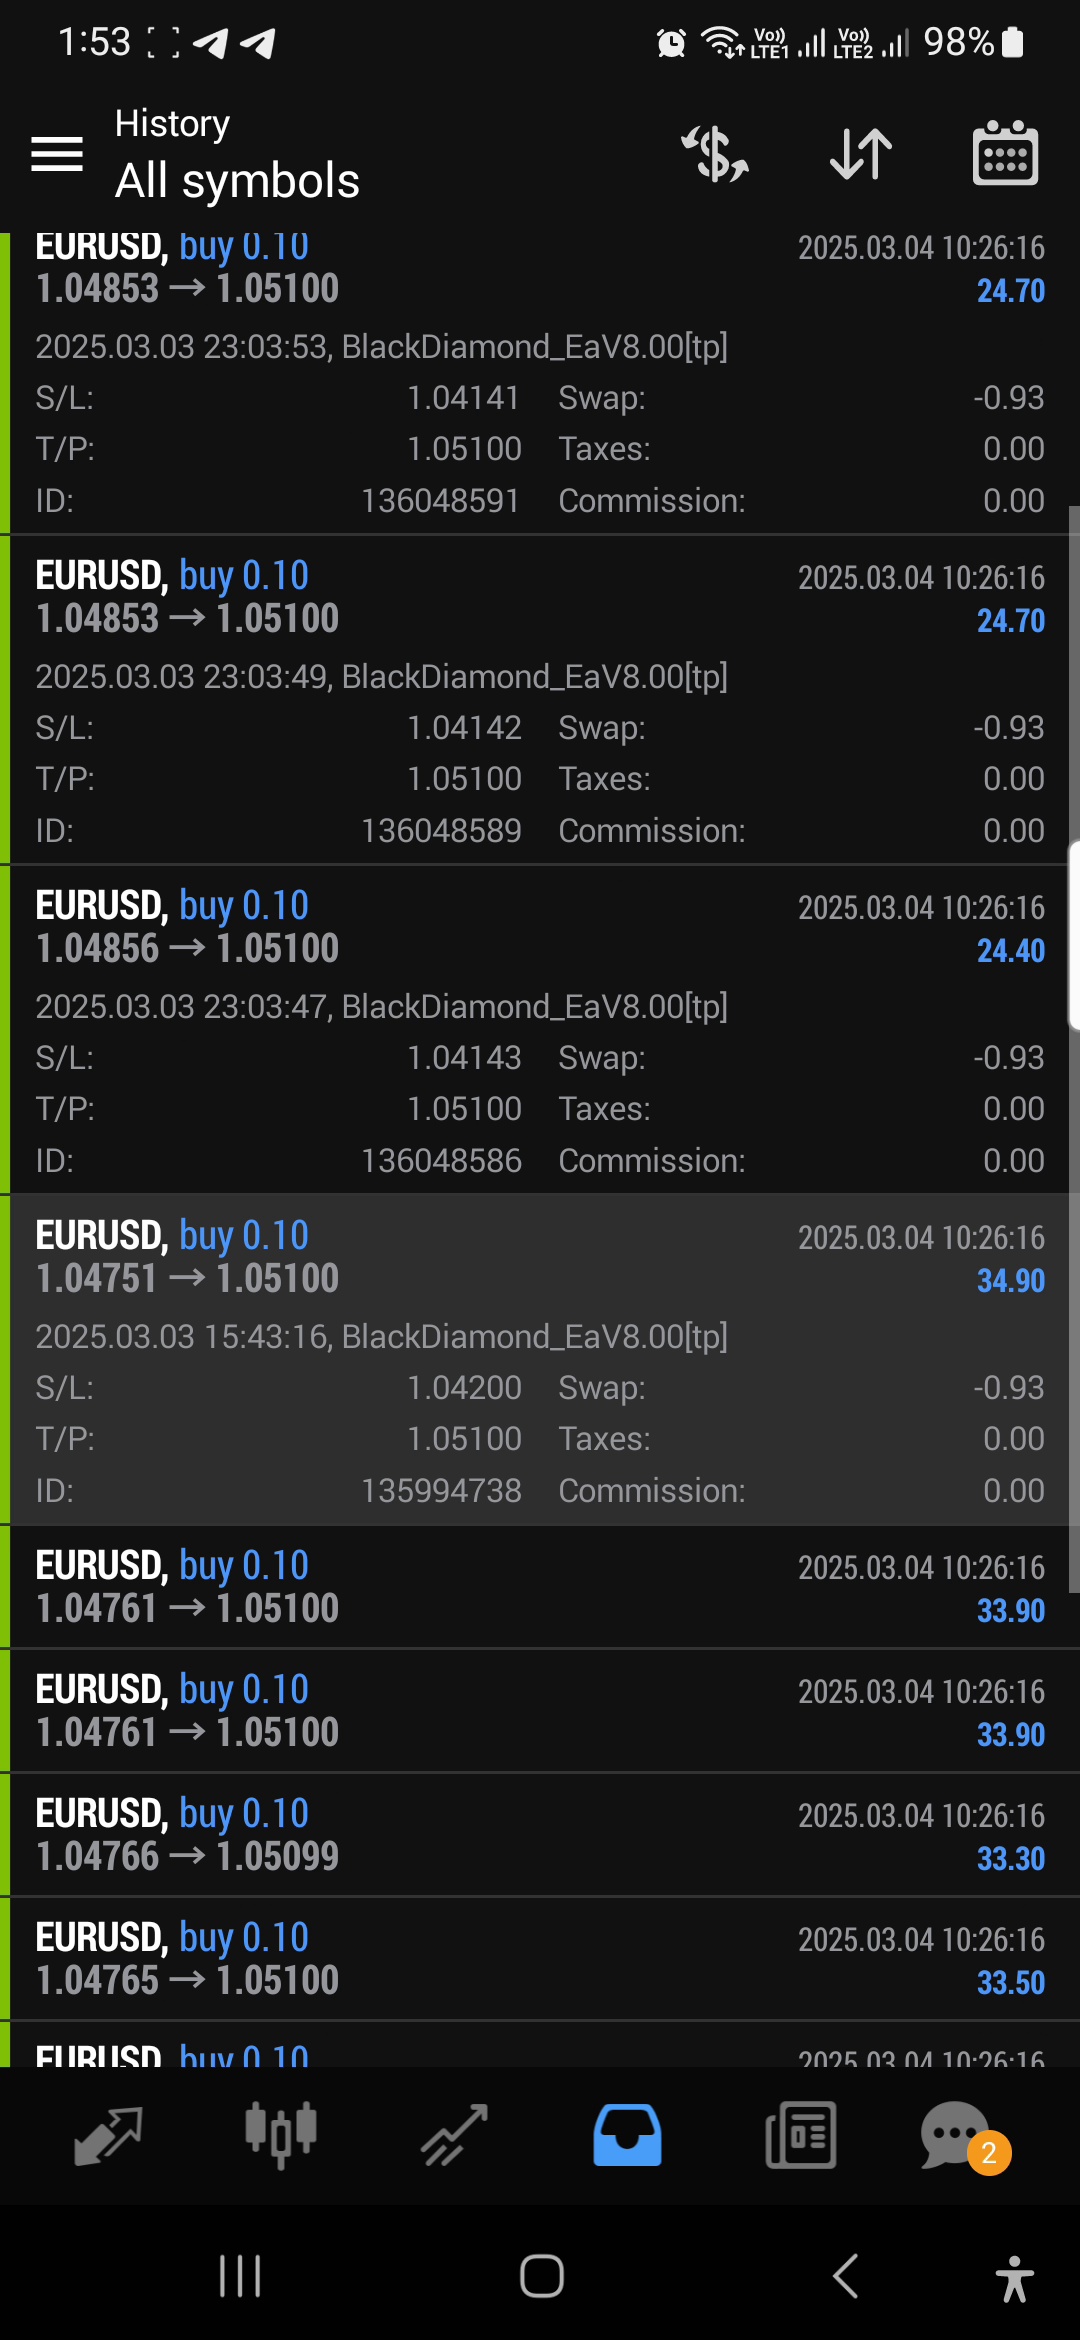Tap the All symbols header title
This screenshot has height=2340, width=1080.
(237, 181)
